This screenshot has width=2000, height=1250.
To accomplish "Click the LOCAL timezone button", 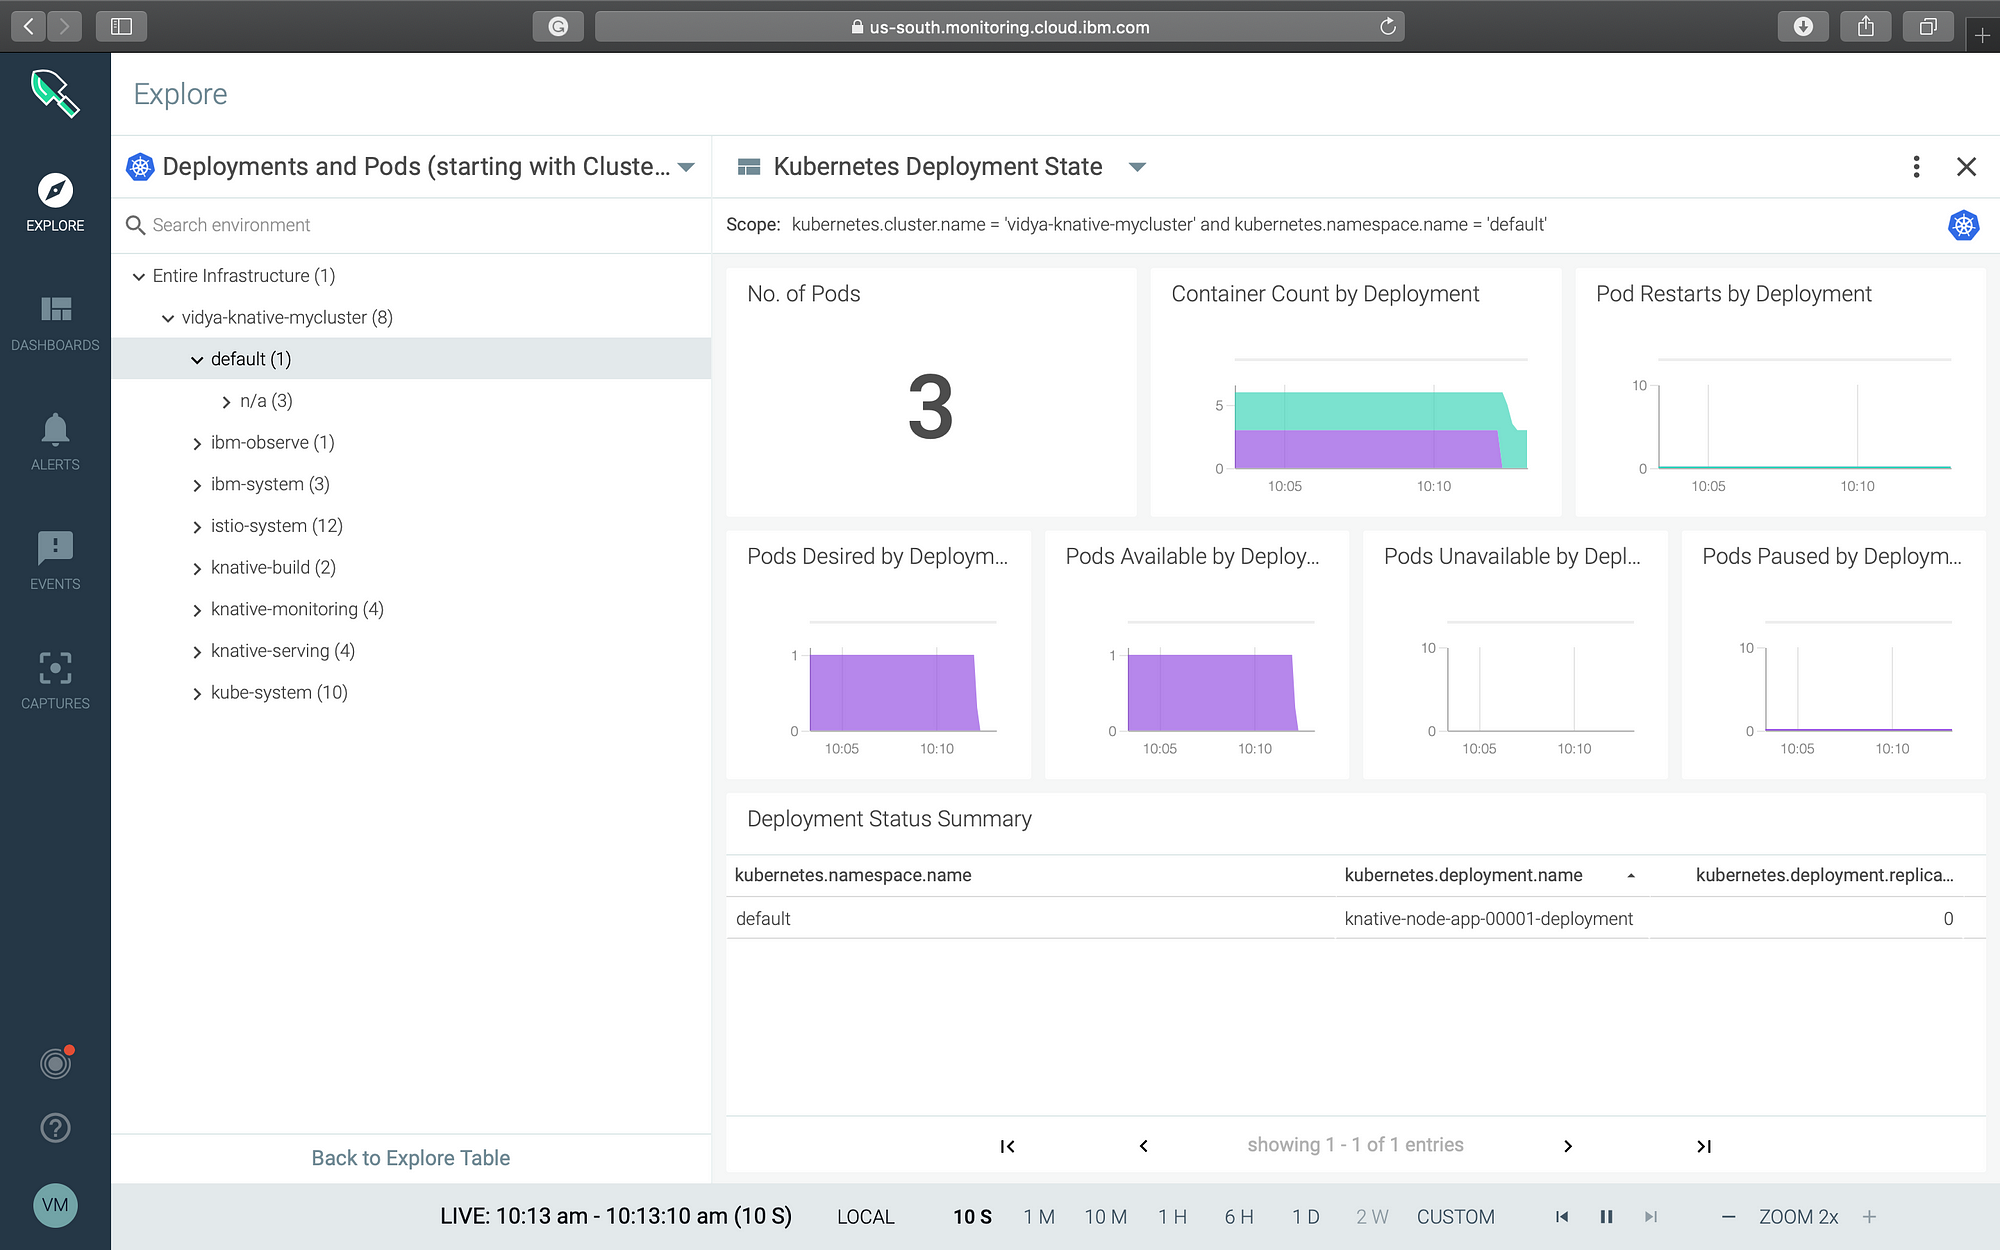I will [x=866, y=1217].
